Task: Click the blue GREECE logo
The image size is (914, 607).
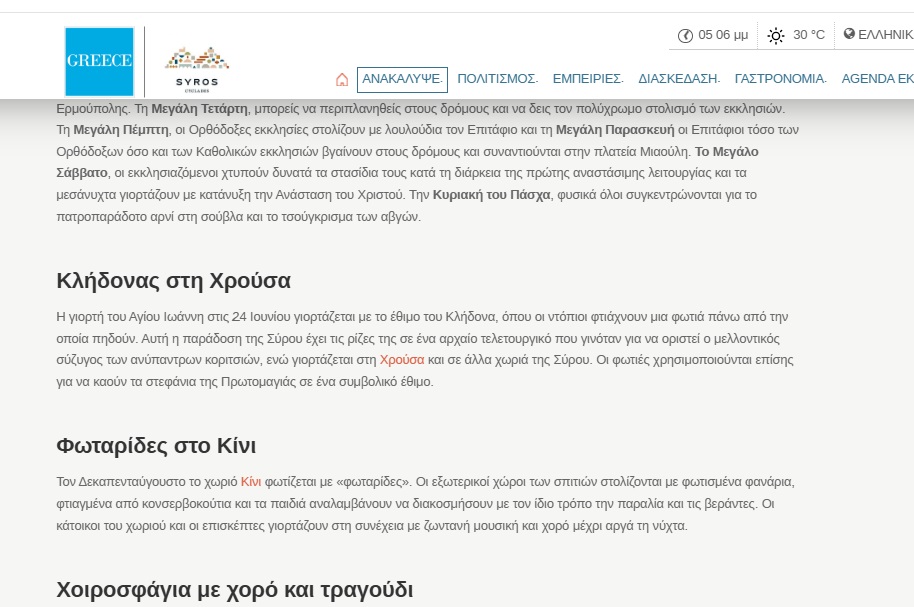Action: click(x=99, y=61)
